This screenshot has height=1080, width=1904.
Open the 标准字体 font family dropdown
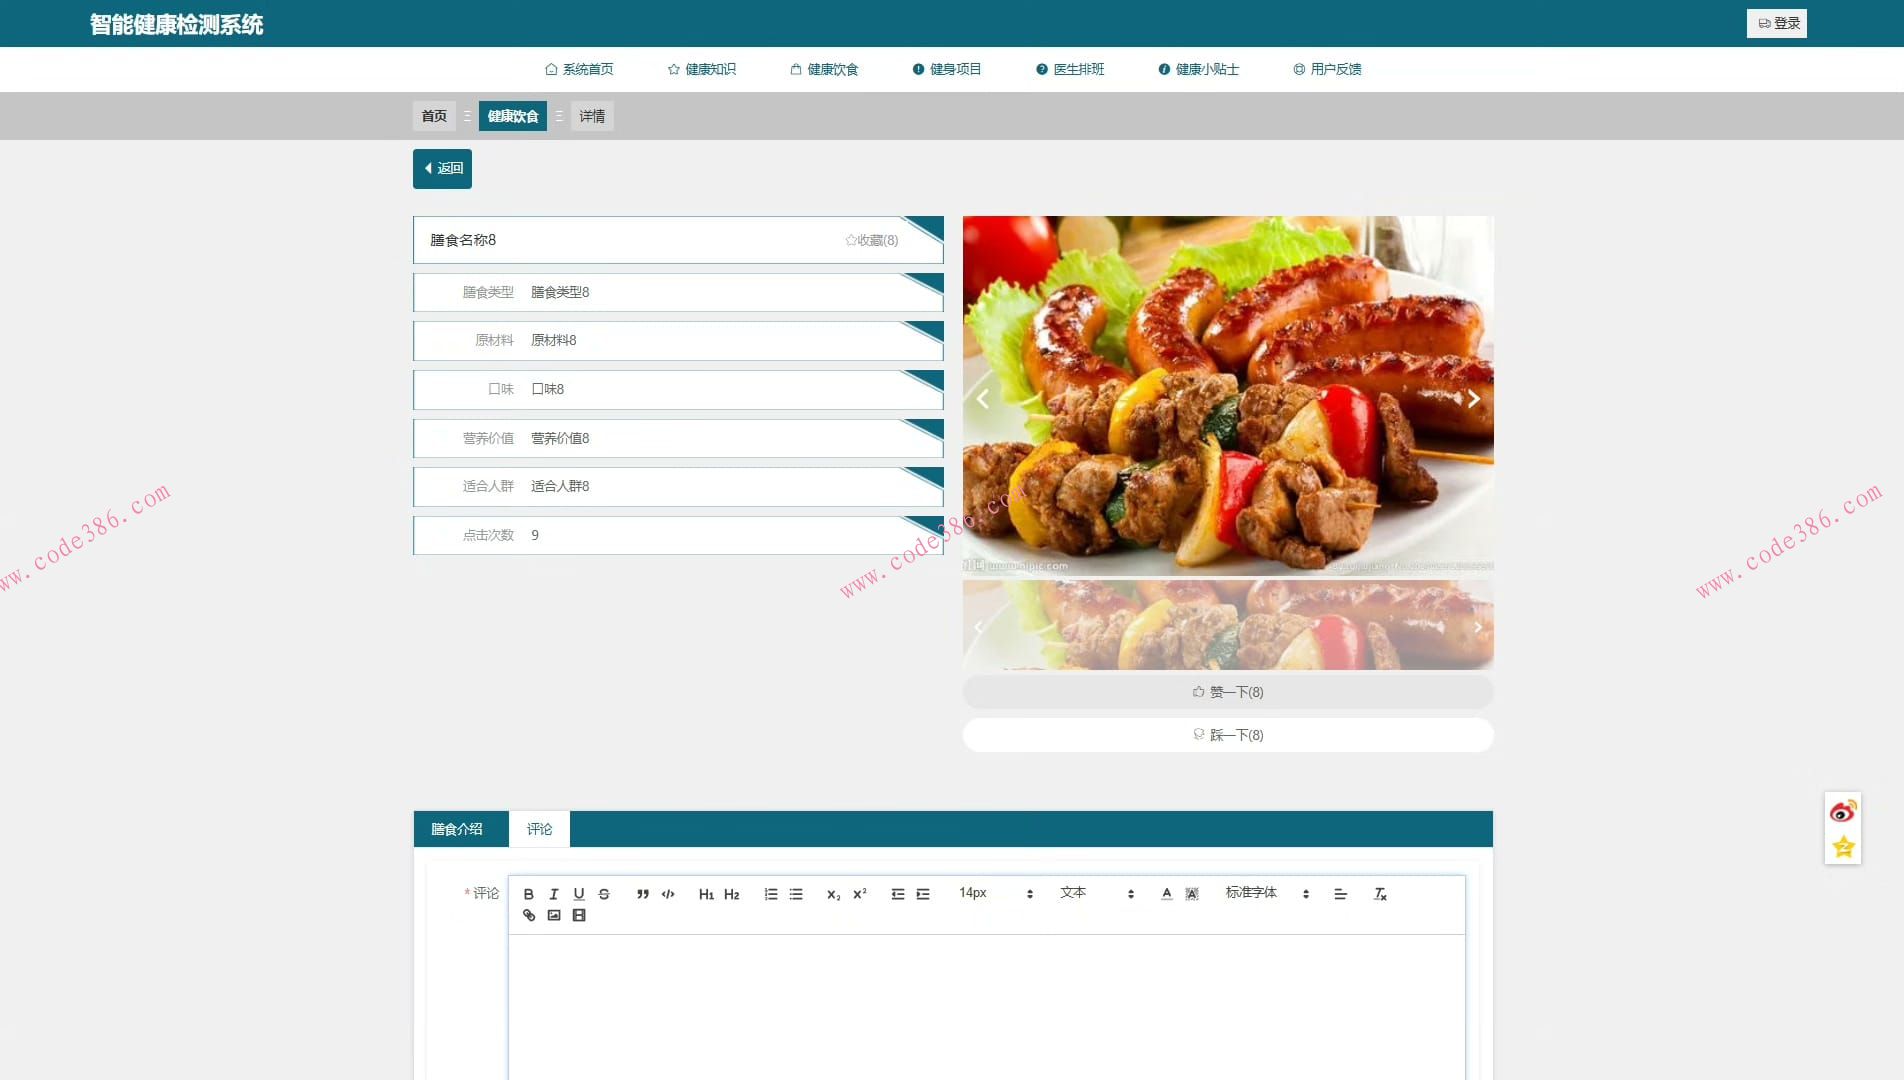pos(1267,893)
